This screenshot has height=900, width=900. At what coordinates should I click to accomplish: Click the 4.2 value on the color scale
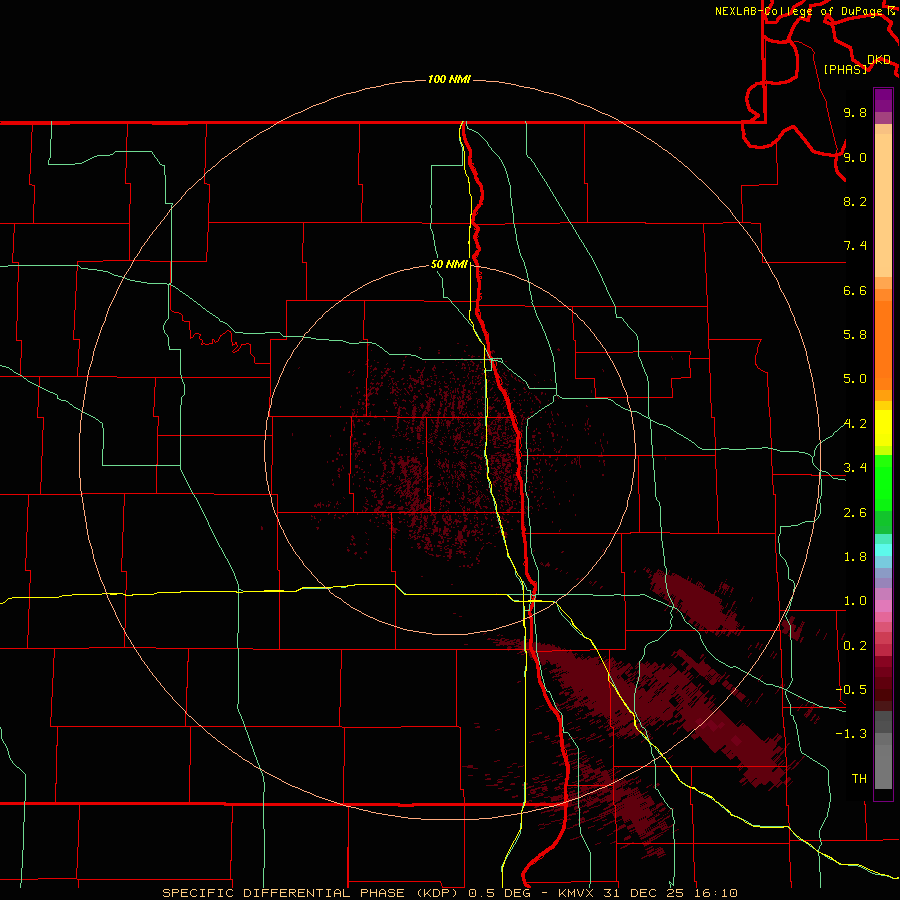tap(855, 424)
